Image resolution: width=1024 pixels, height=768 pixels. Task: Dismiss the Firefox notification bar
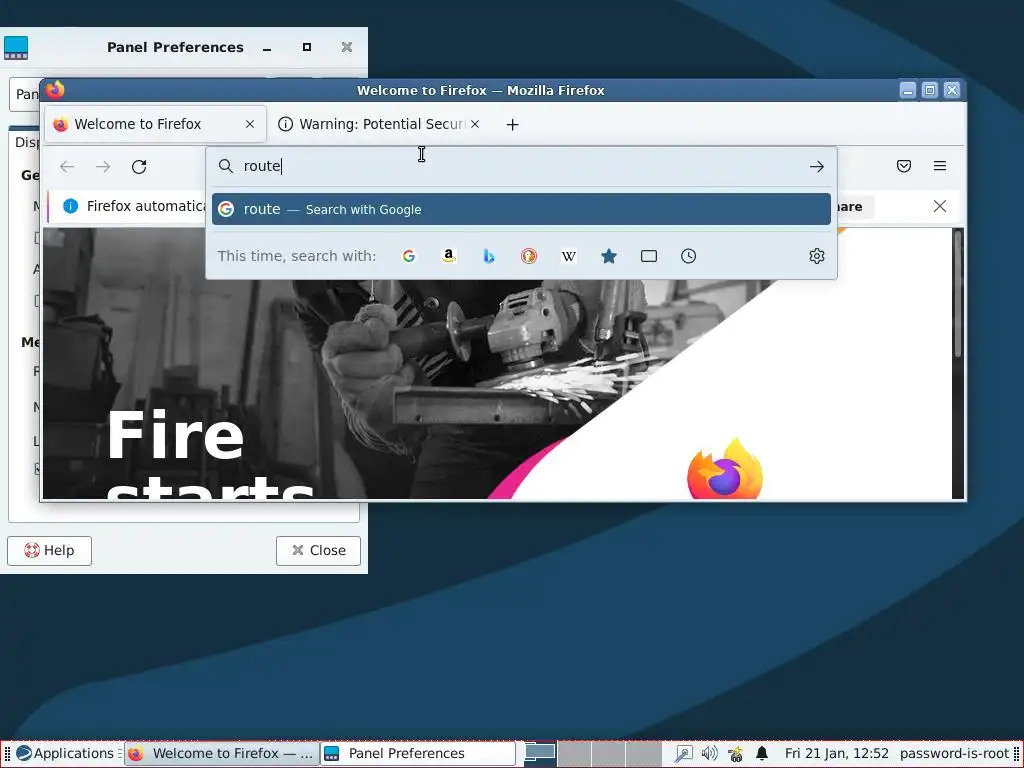940,206
